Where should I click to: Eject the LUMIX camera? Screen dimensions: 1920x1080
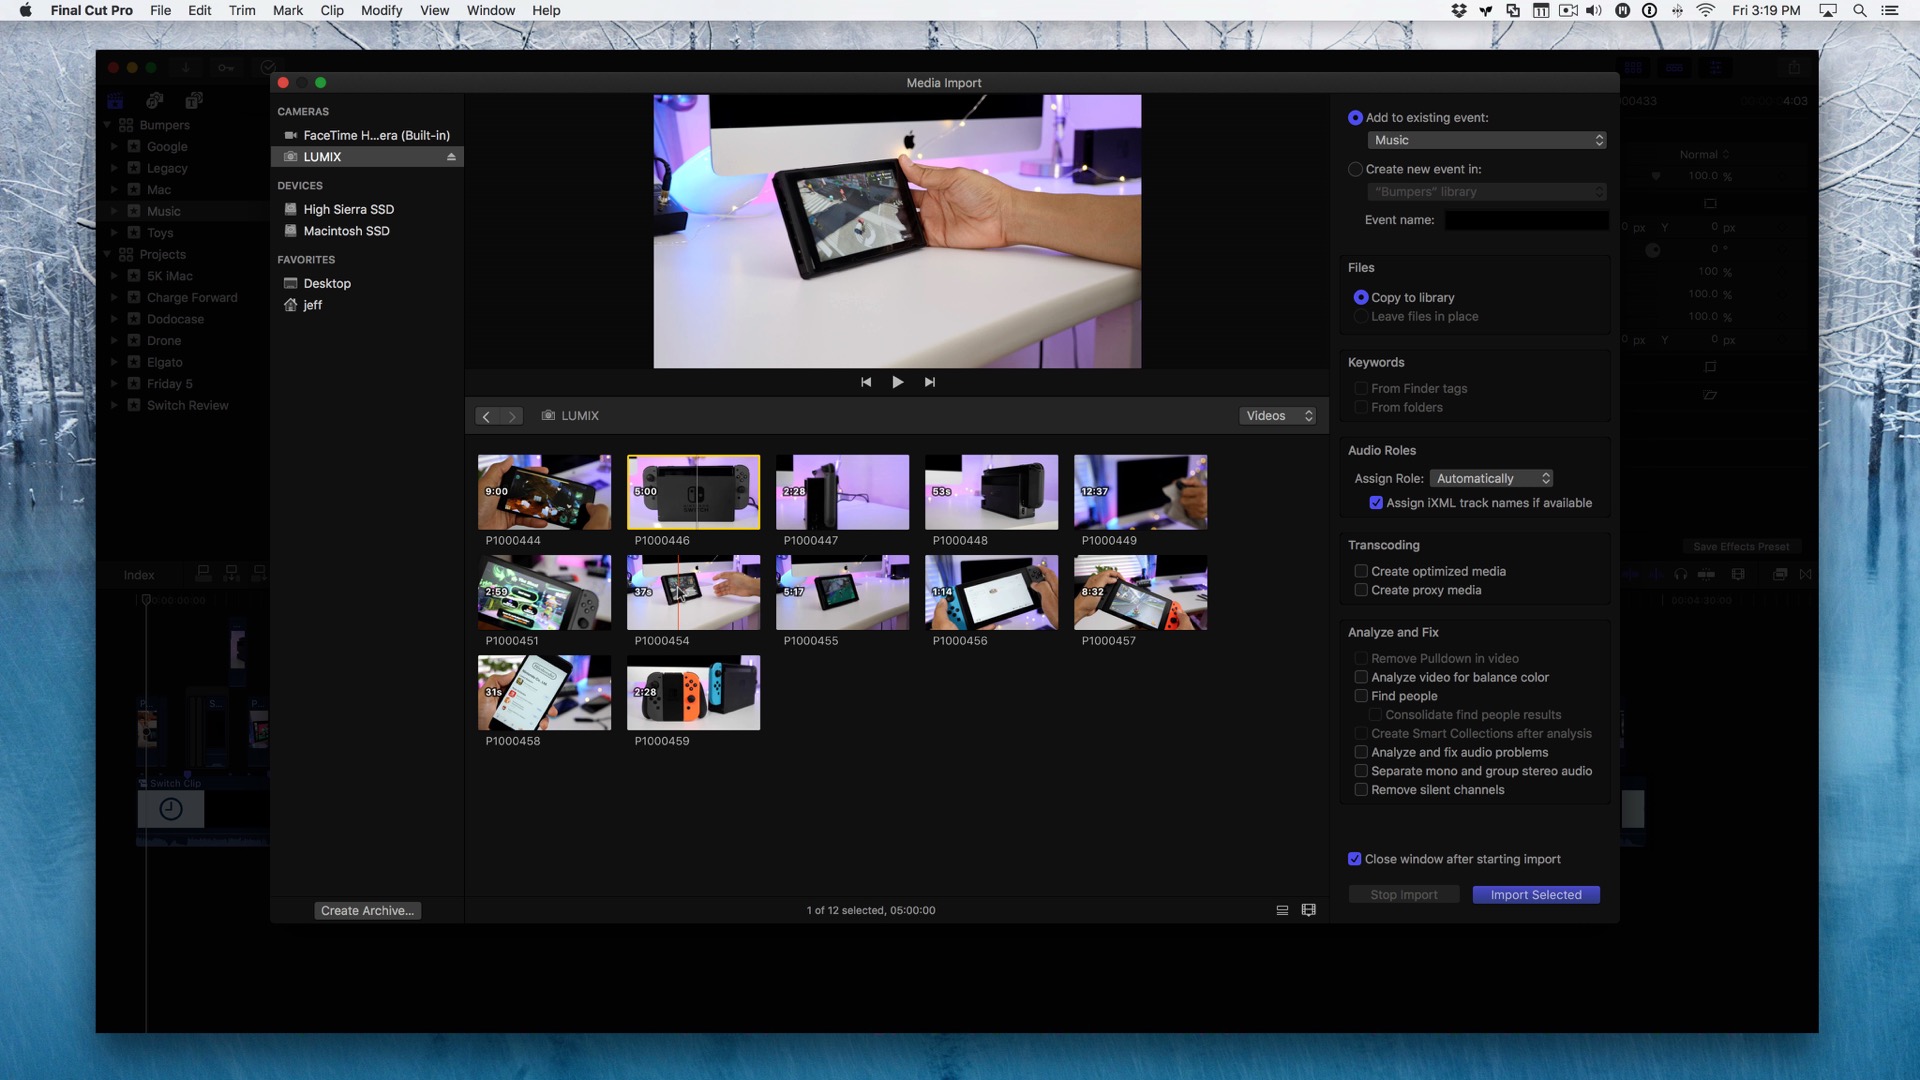pyautogui.click(x=451, y=157)
